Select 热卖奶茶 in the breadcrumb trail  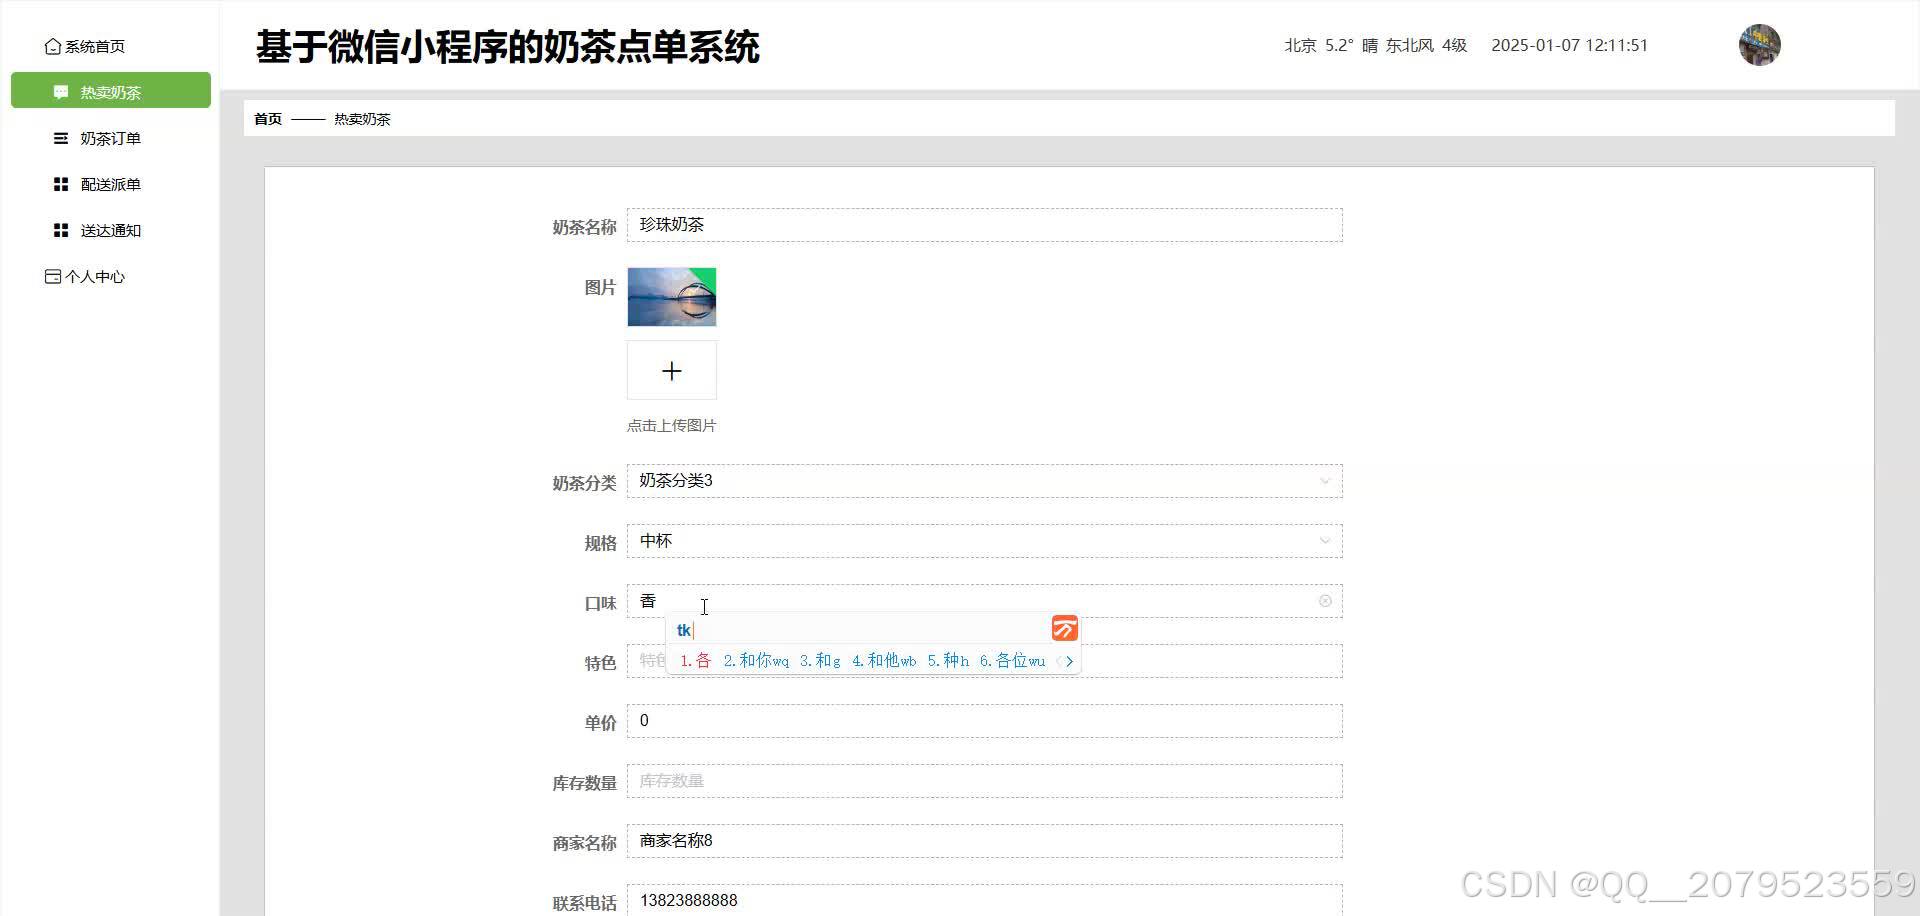[362, 118]
